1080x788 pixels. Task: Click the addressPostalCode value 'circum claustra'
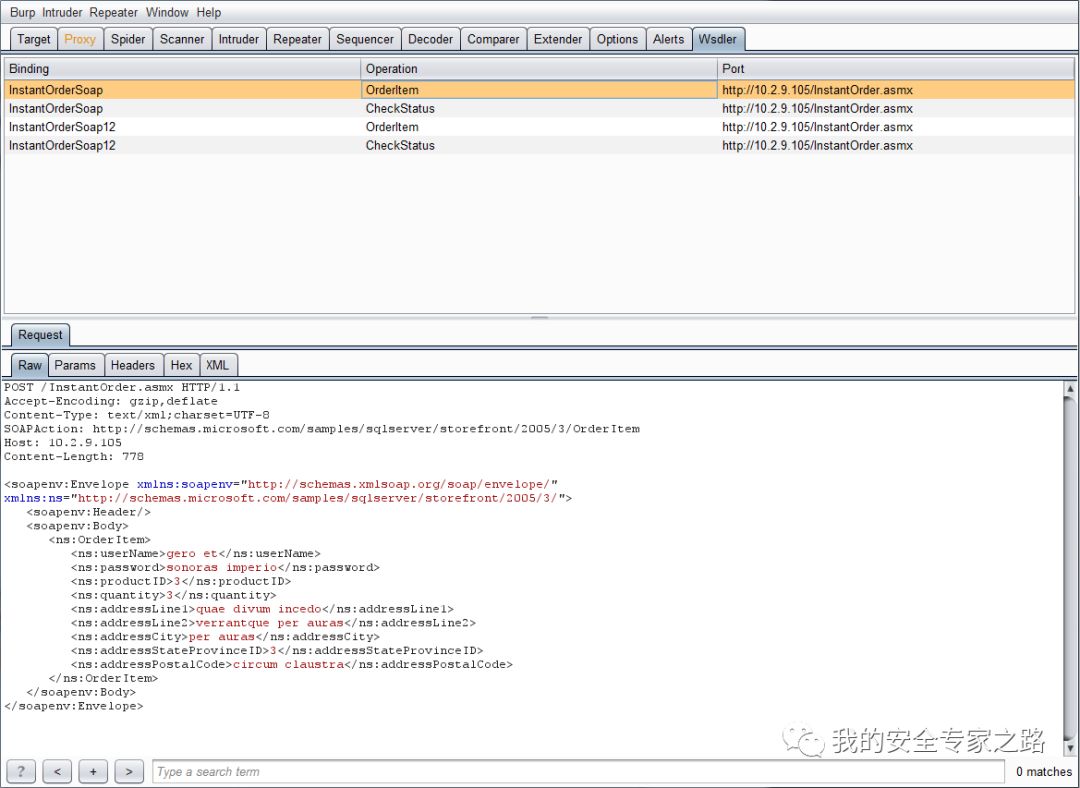tap(289, 664)
